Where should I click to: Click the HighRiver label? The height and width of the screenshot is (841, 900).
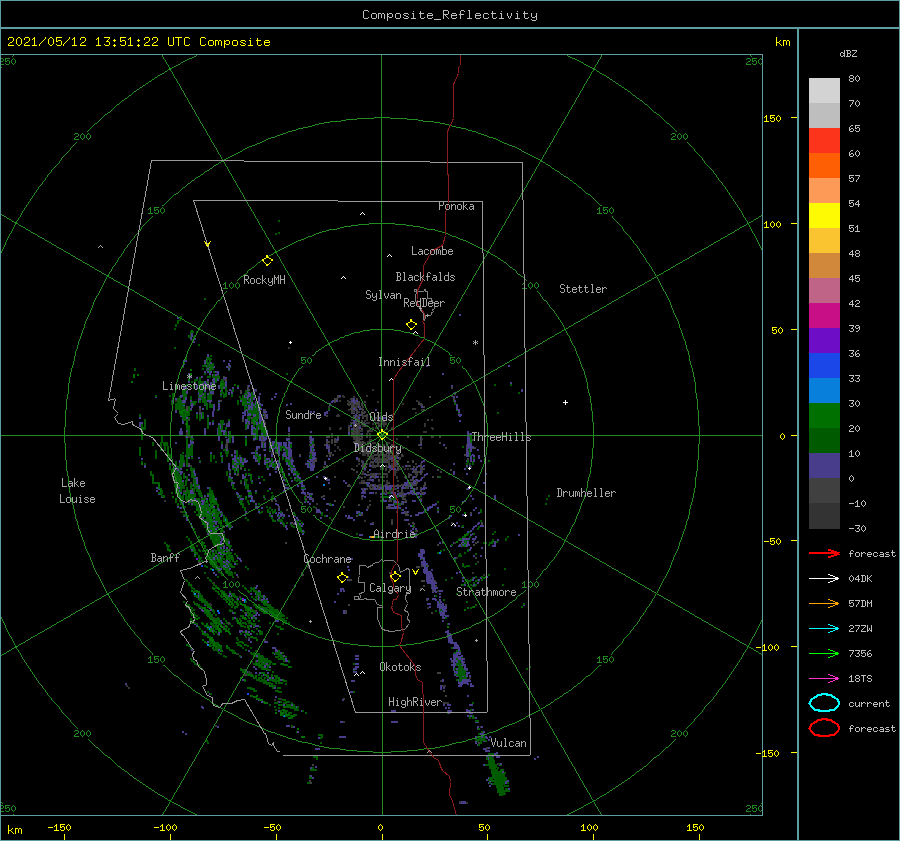(415, 702)
